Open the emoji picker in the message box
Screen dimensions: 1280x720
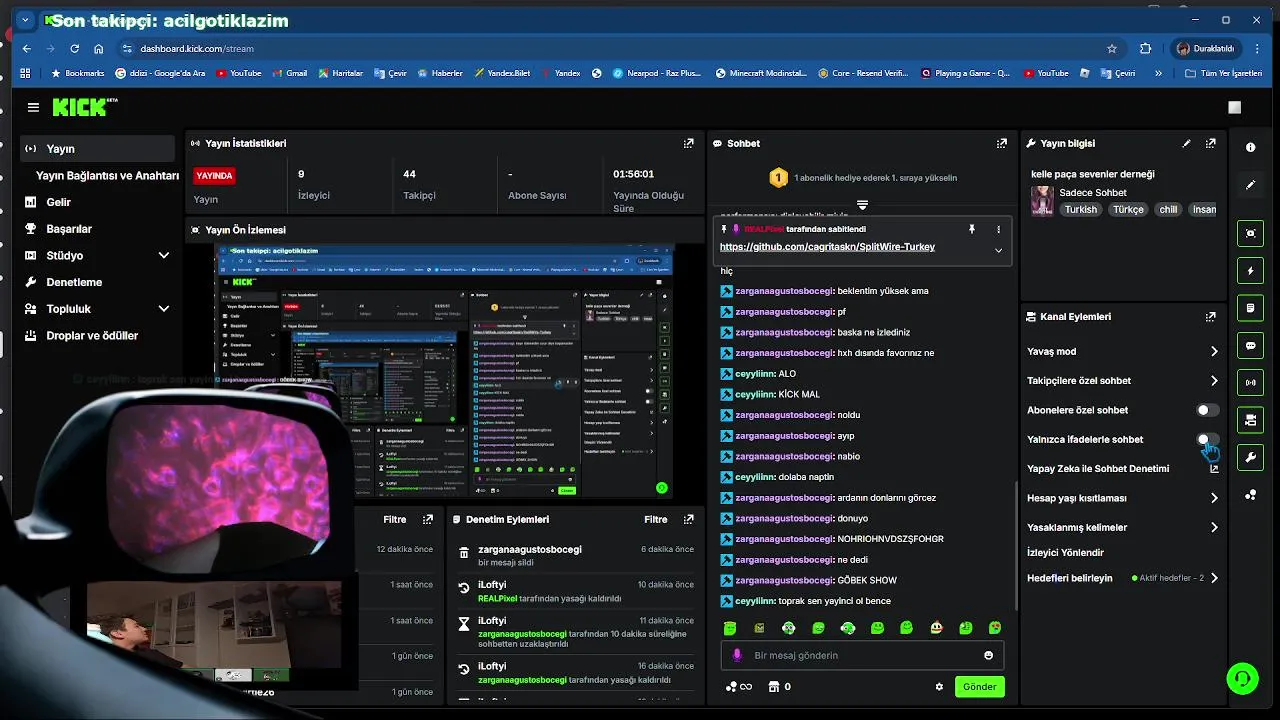[x=988, y=655]
